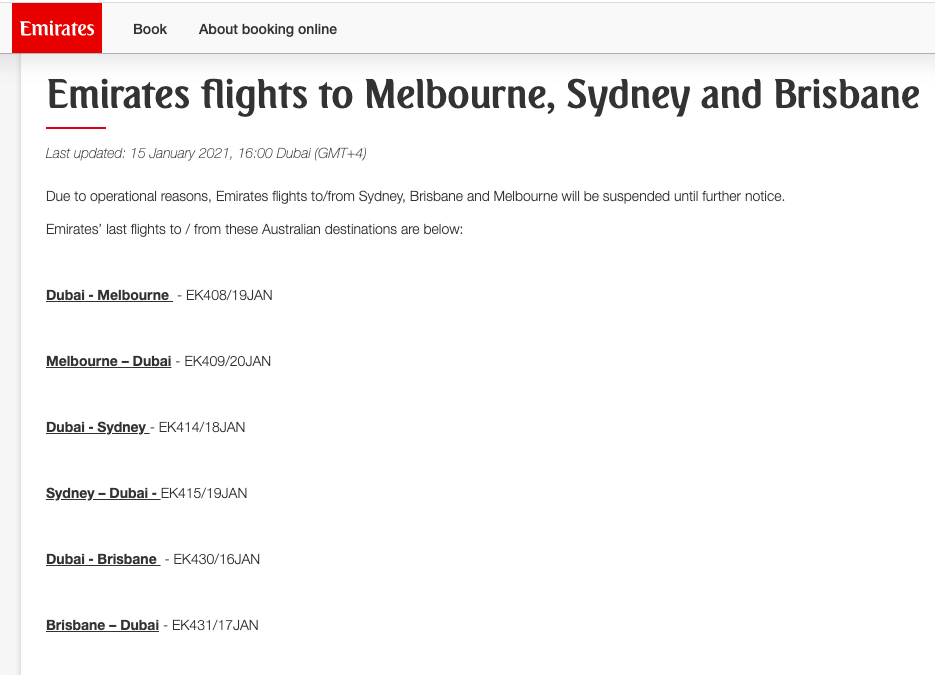Viewport: 935px width, 675px height.
Task: Click the red underline beneath the heading
Action: [76, 128]
